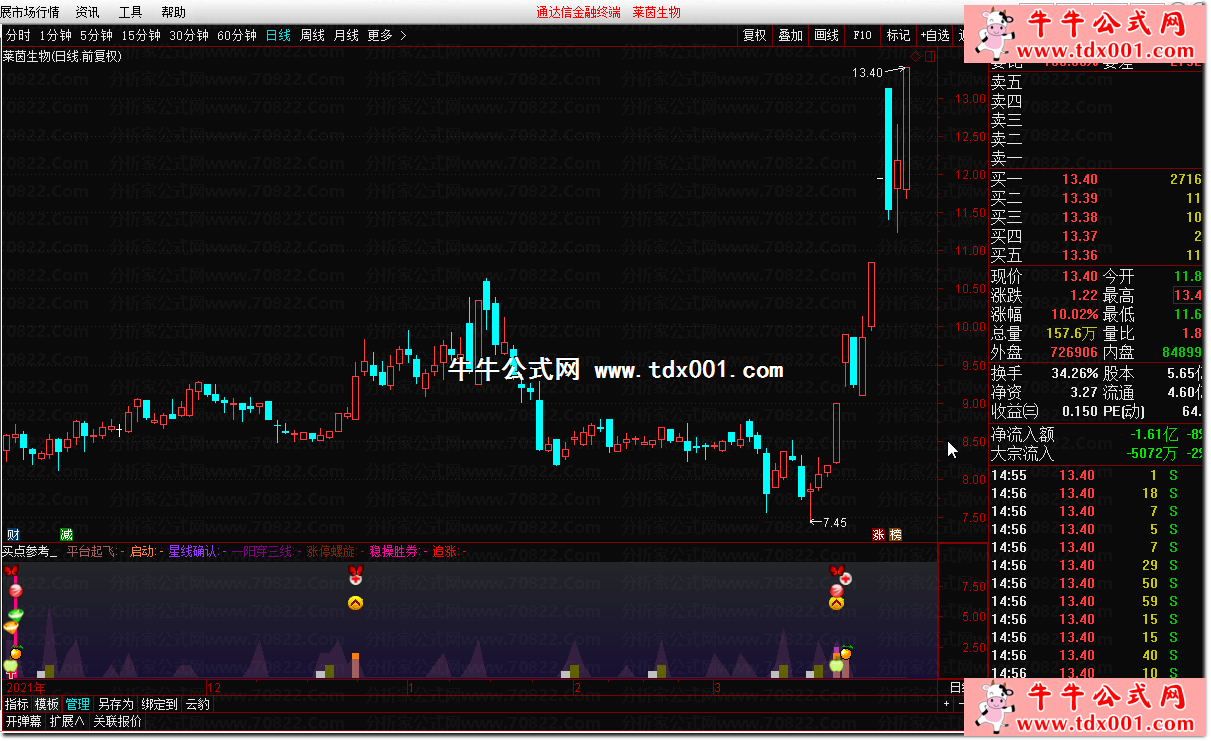Open the 复权 adjustment options
This screenshot has width=1211, height=741.
(754, 35)
